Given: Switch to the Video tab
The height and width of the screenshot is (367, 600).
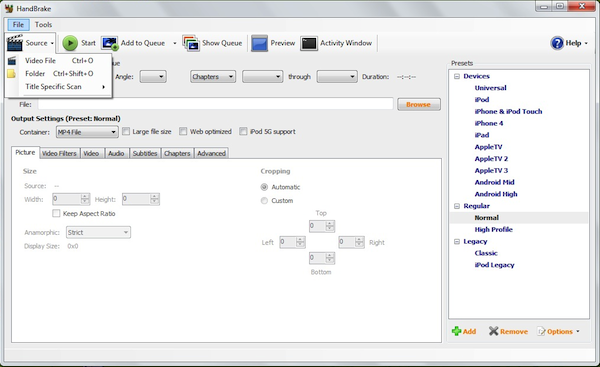Looking at the screenshot, I should point(91,153).
